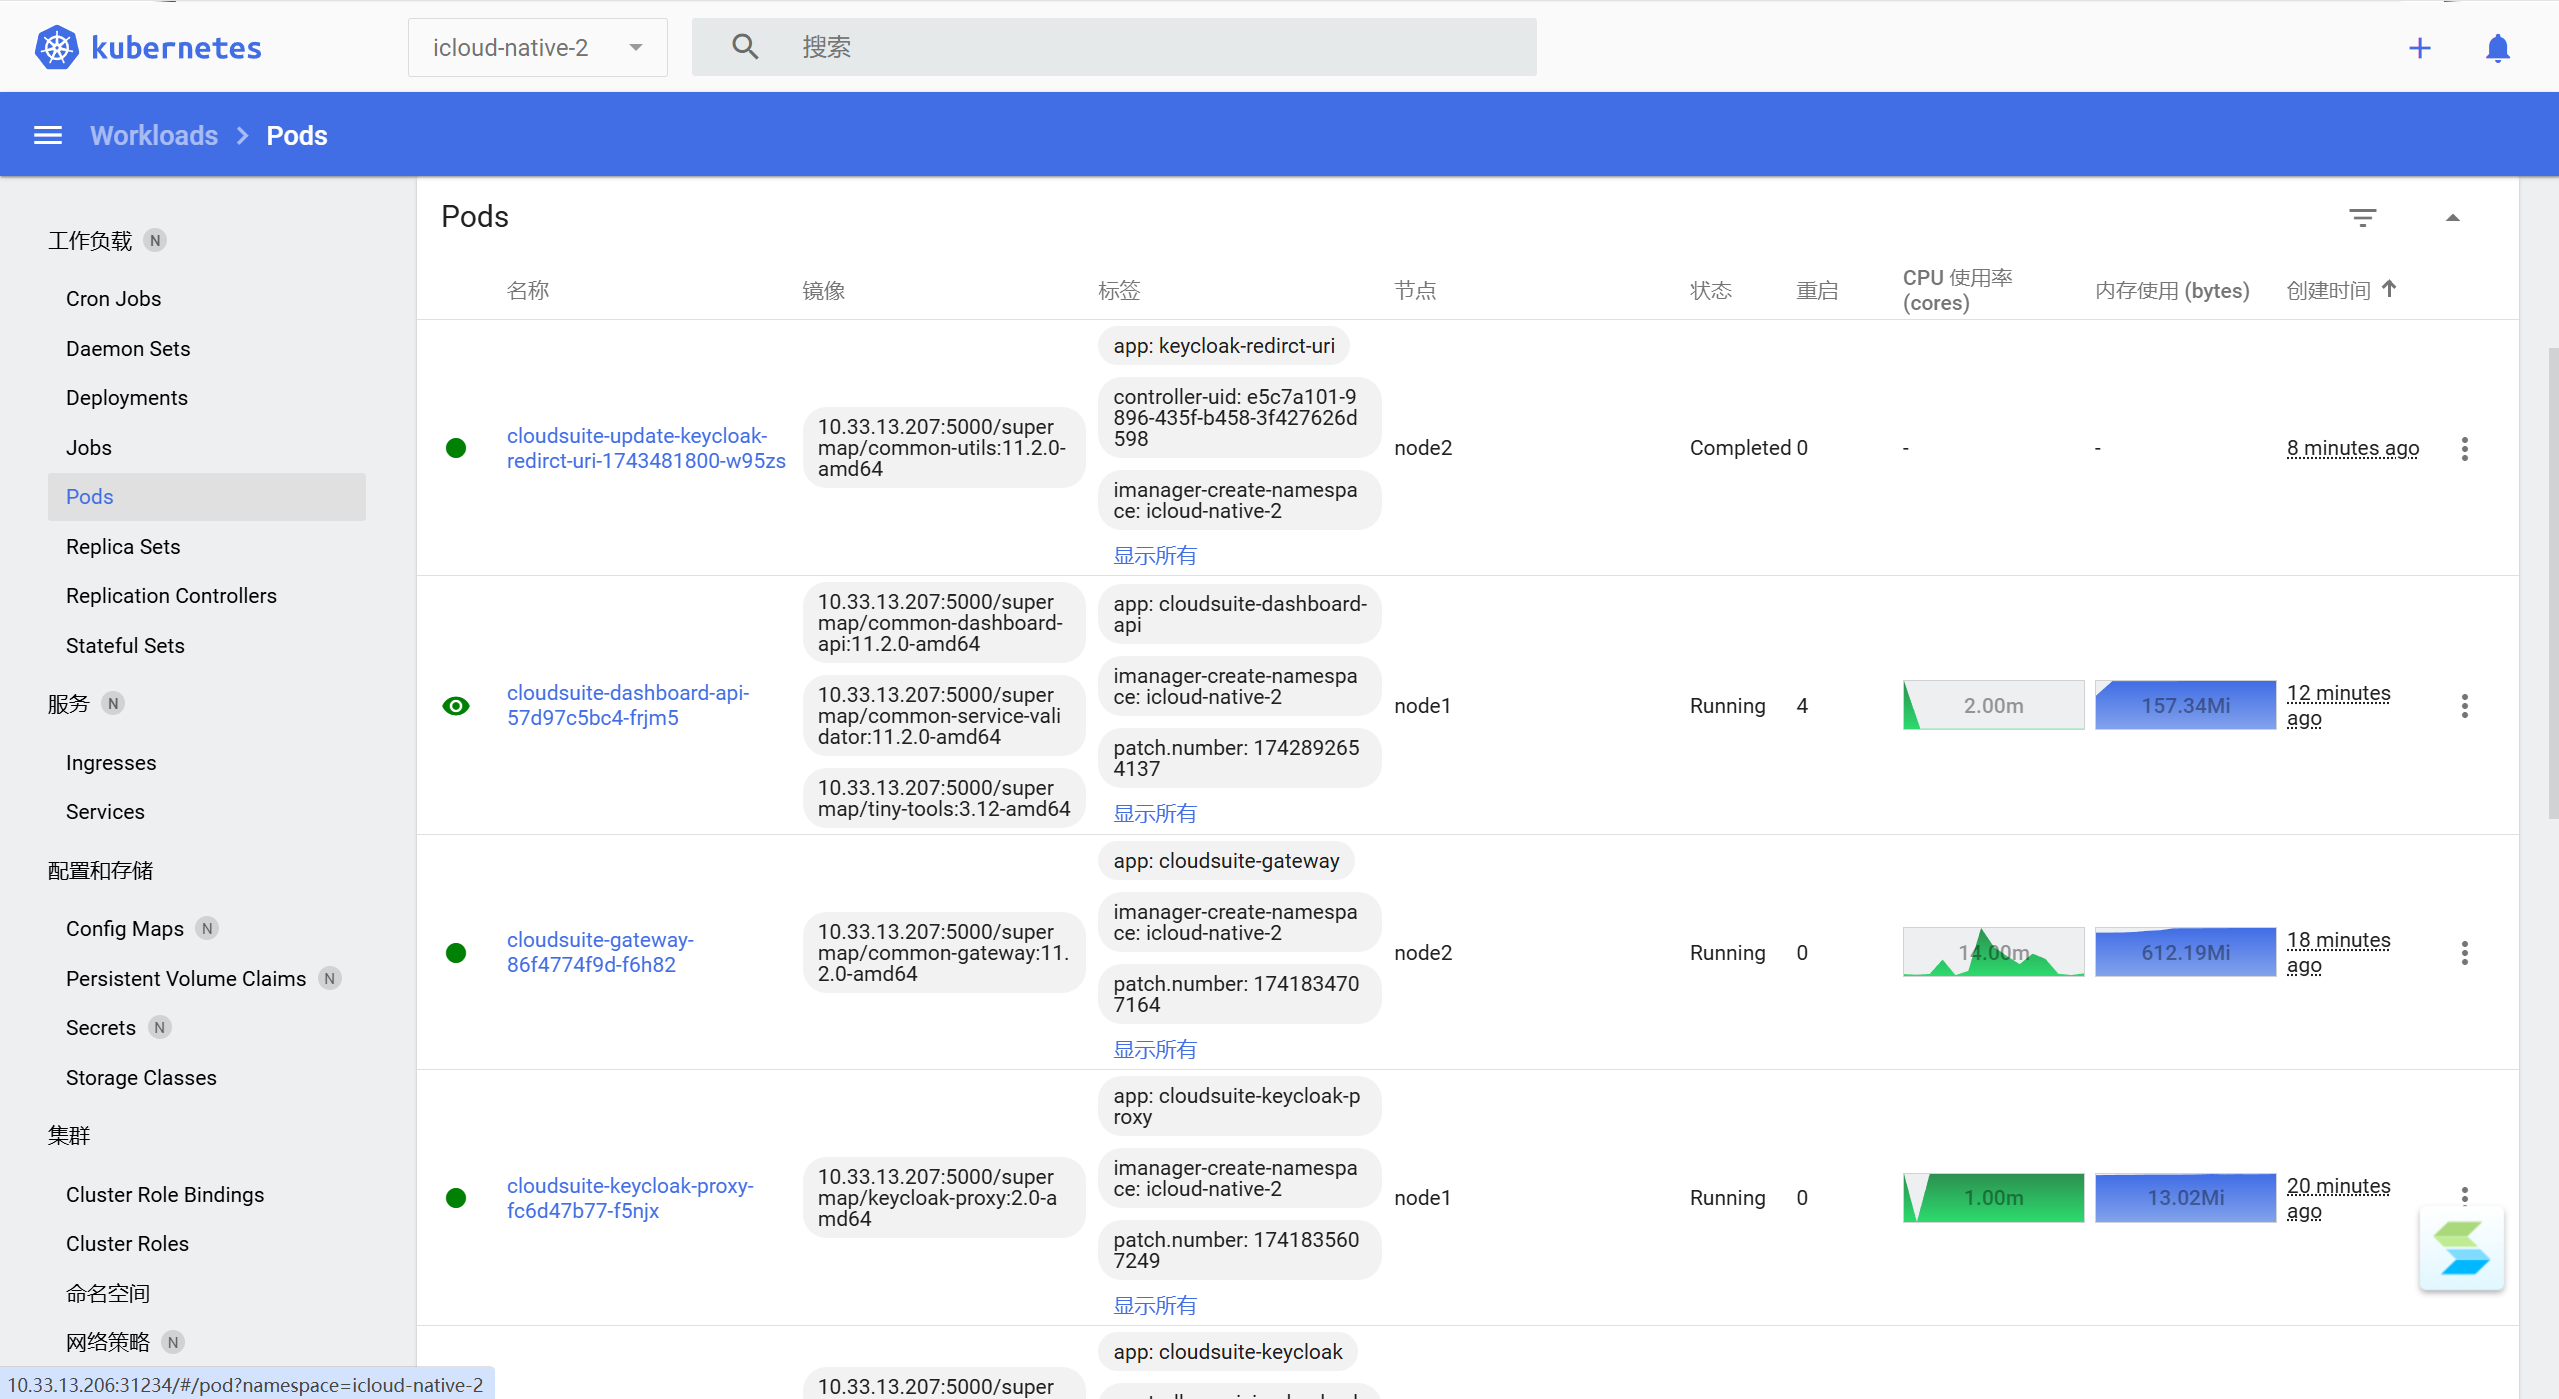Toggle sort arrow on 创建时间 column
The width and height of the screenshot is (2559, 1399).
pyautogui.click(x=2389, y=289)
